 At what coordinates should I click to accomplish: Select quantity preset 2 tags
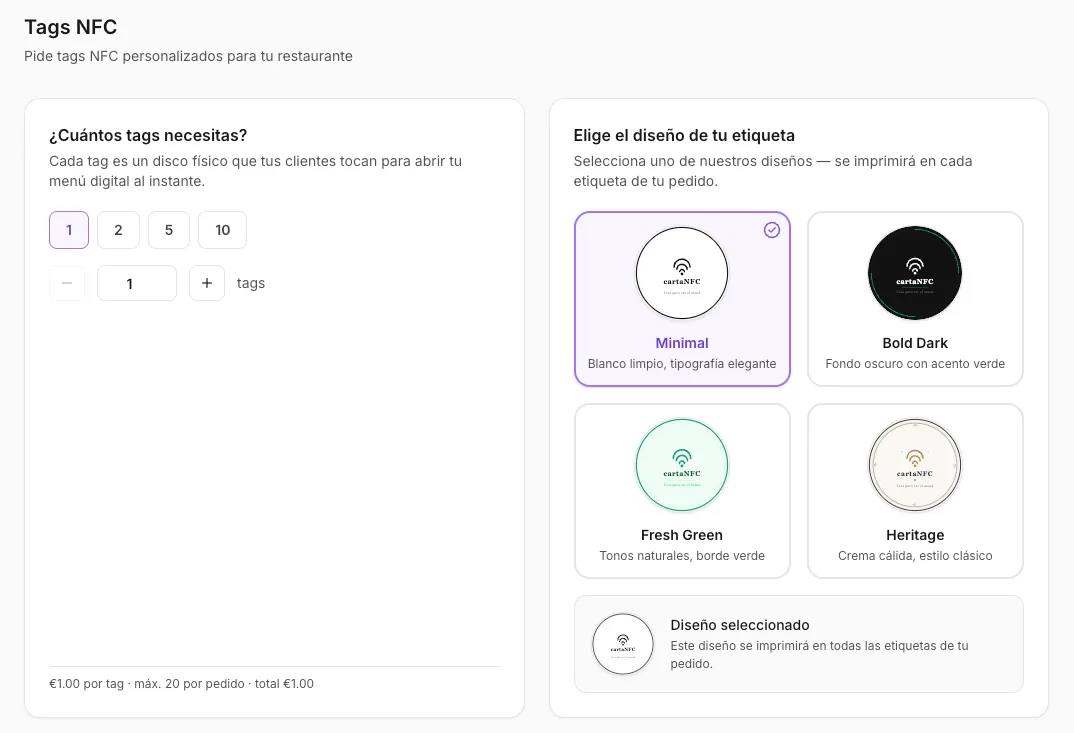pos(118,229)
